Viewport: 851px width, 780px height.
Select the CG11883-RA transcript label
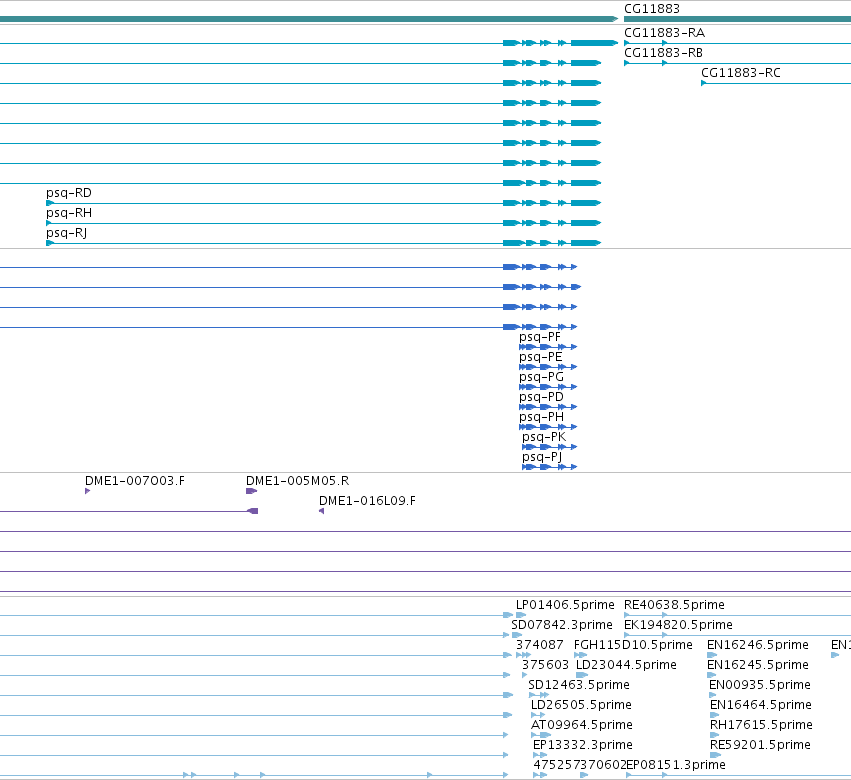pos(664,33)
